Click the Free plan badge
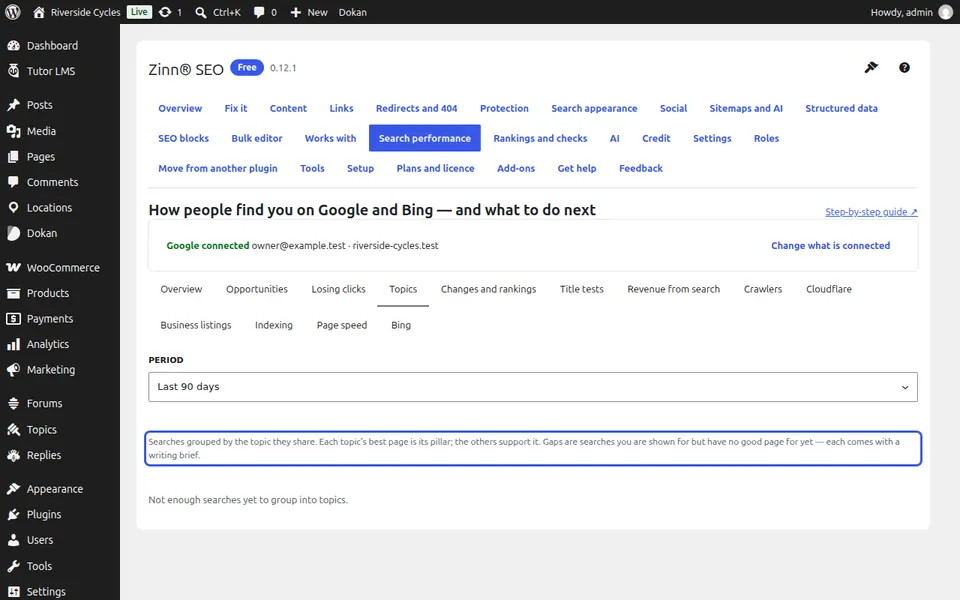The width and height of the screenshot is (960, 600). click(247, 67)
